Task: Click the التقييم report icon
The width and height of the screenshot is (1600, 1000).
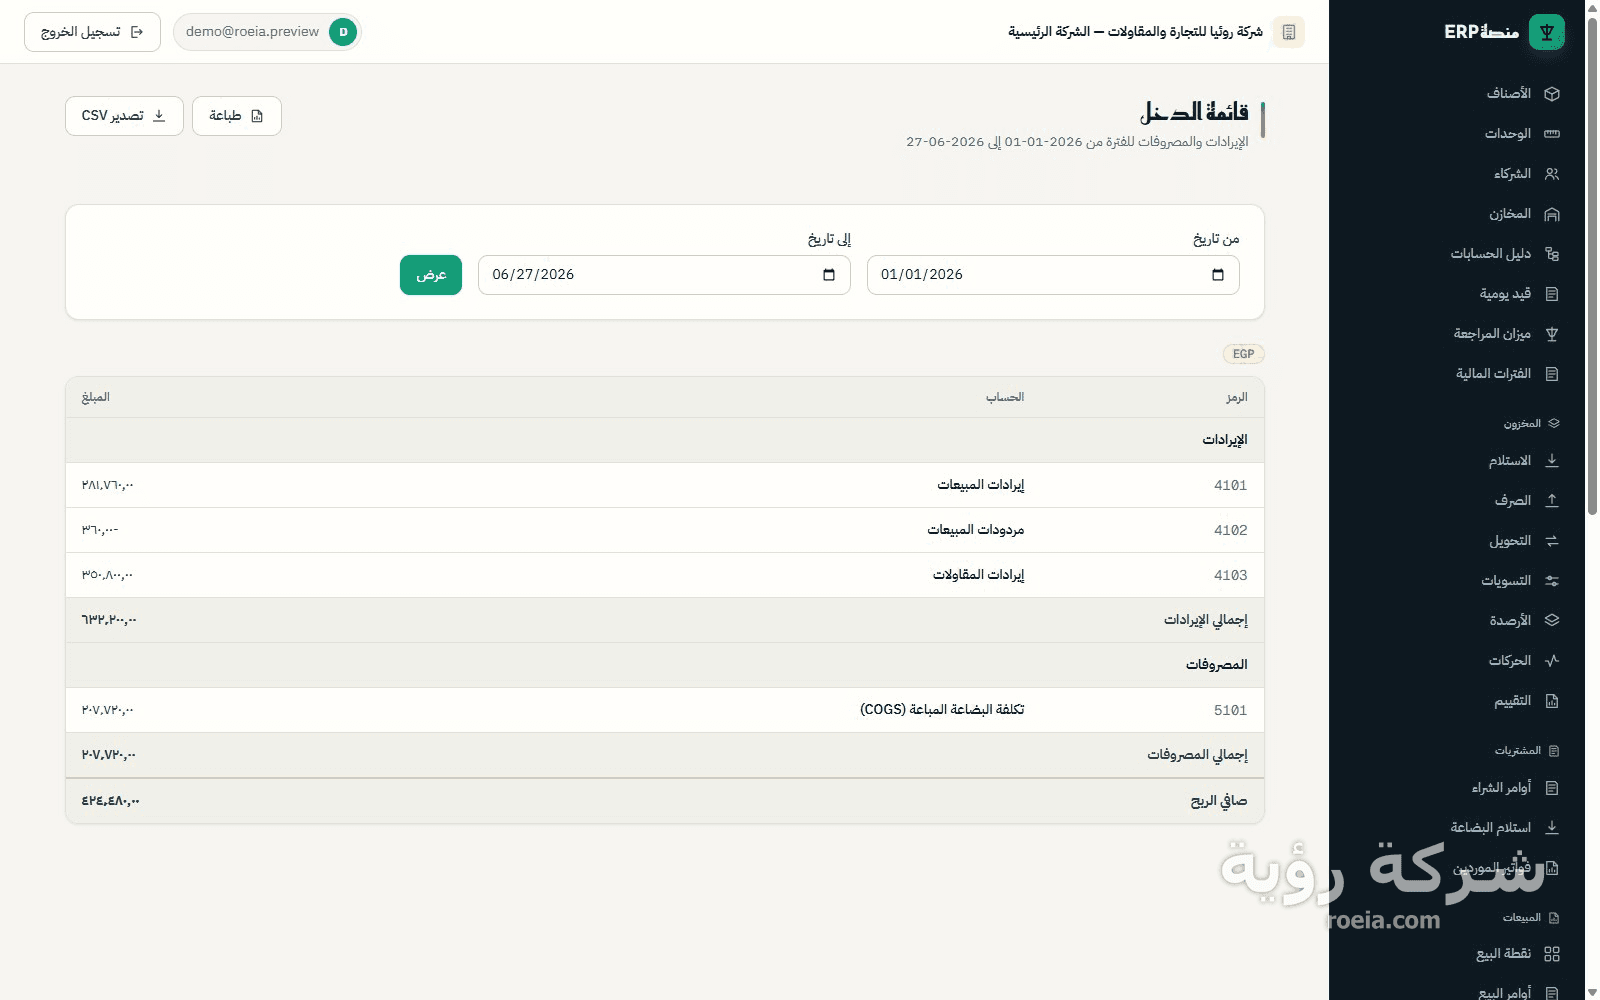Action: (1552, 701)
